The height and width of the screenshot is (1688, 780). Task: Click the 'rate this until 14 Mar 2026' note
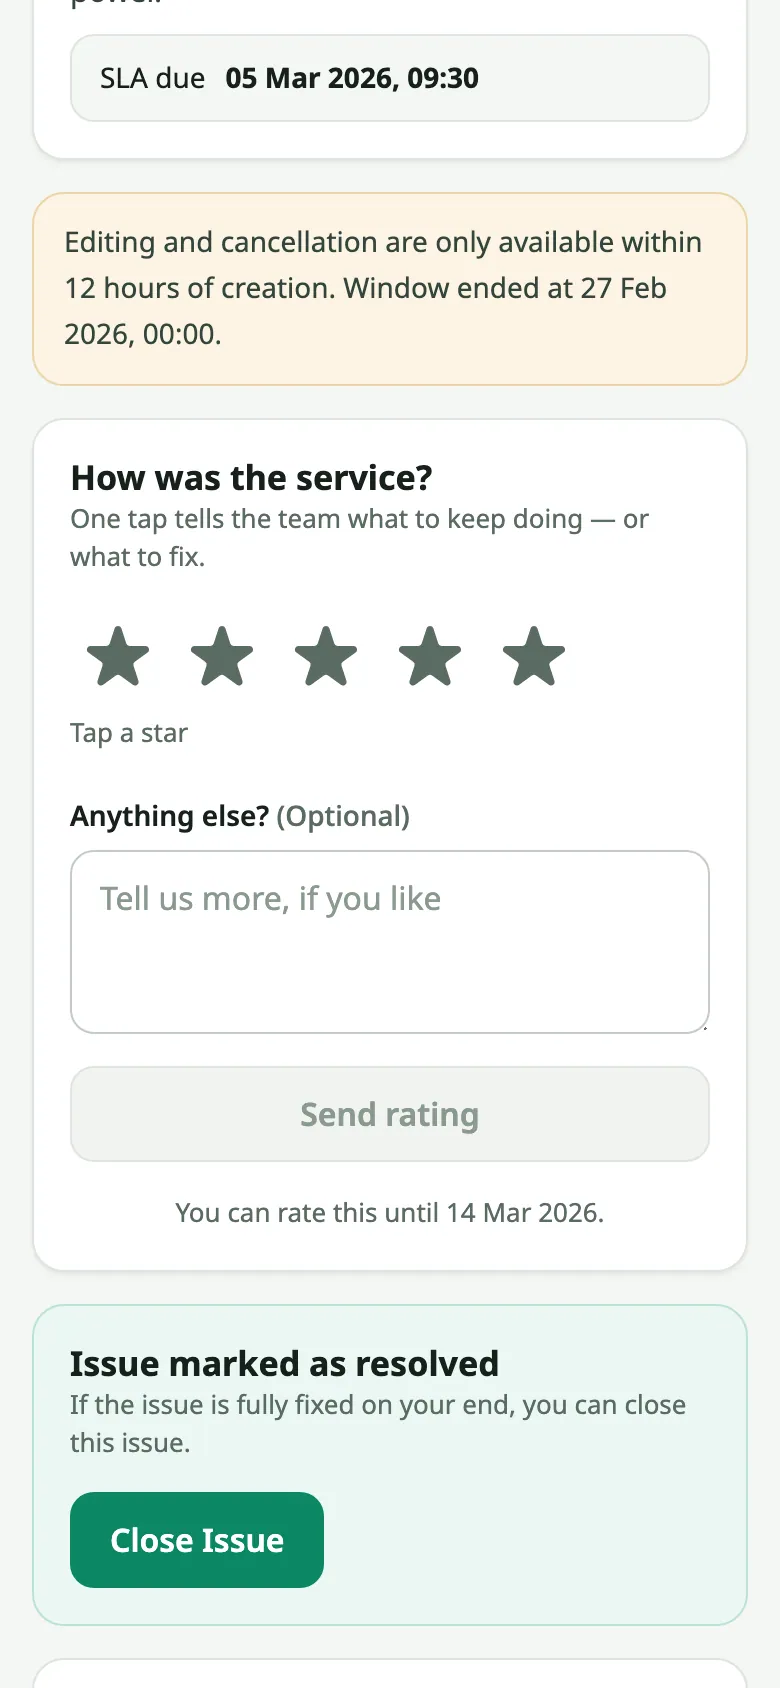click(390, 1213)
